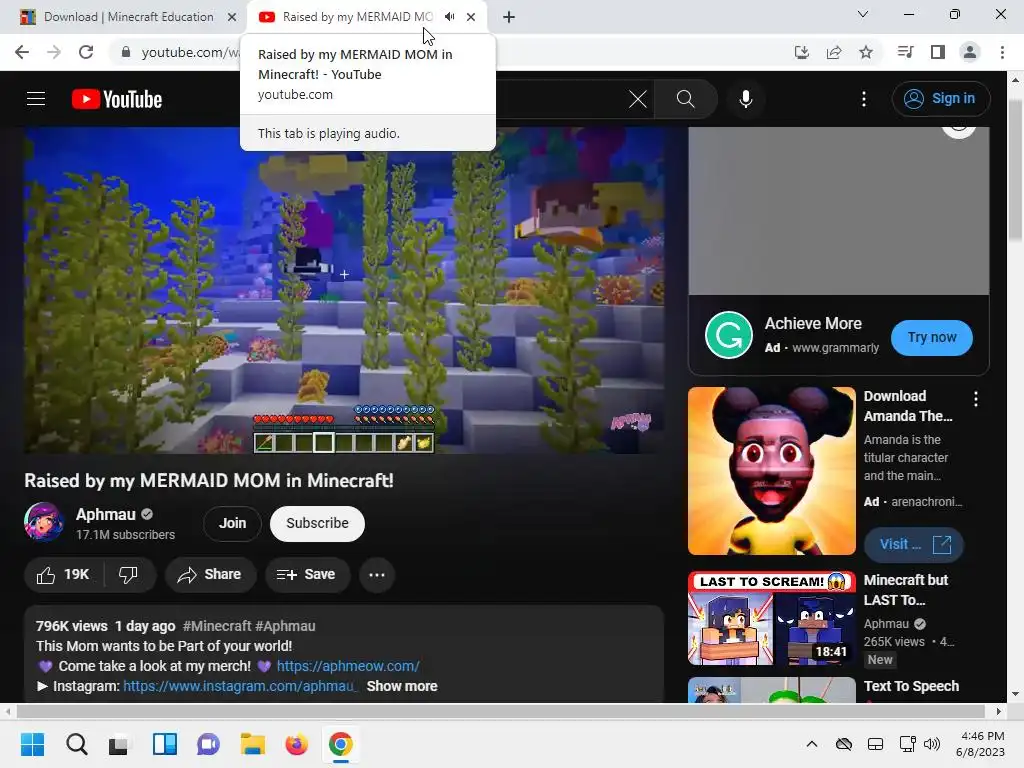The width and height of the screenshot is (1024, 768).
Task: Reload the YouTube page
Action: click(x=86, y=52)
